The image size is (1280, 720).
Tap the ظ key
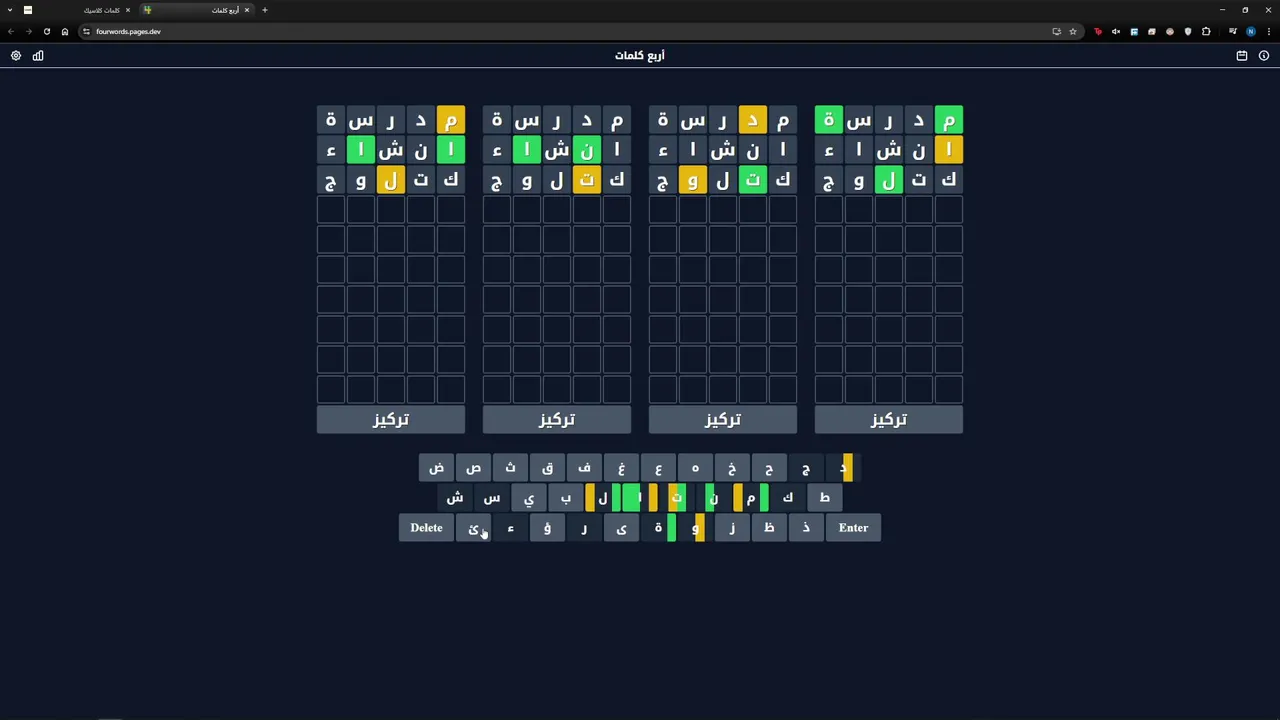click(770, 528)
